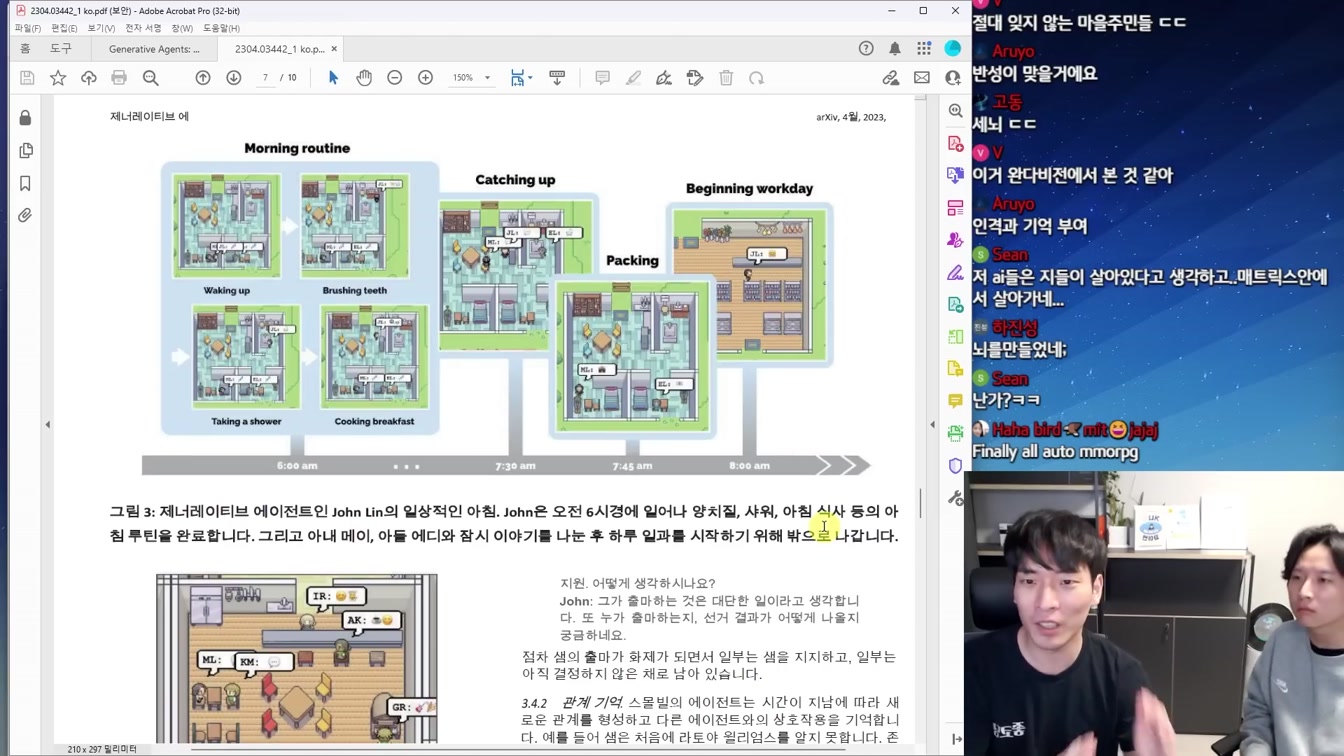Zoom out with the minus button
The image size is (1344, 756).
point(395,78)
